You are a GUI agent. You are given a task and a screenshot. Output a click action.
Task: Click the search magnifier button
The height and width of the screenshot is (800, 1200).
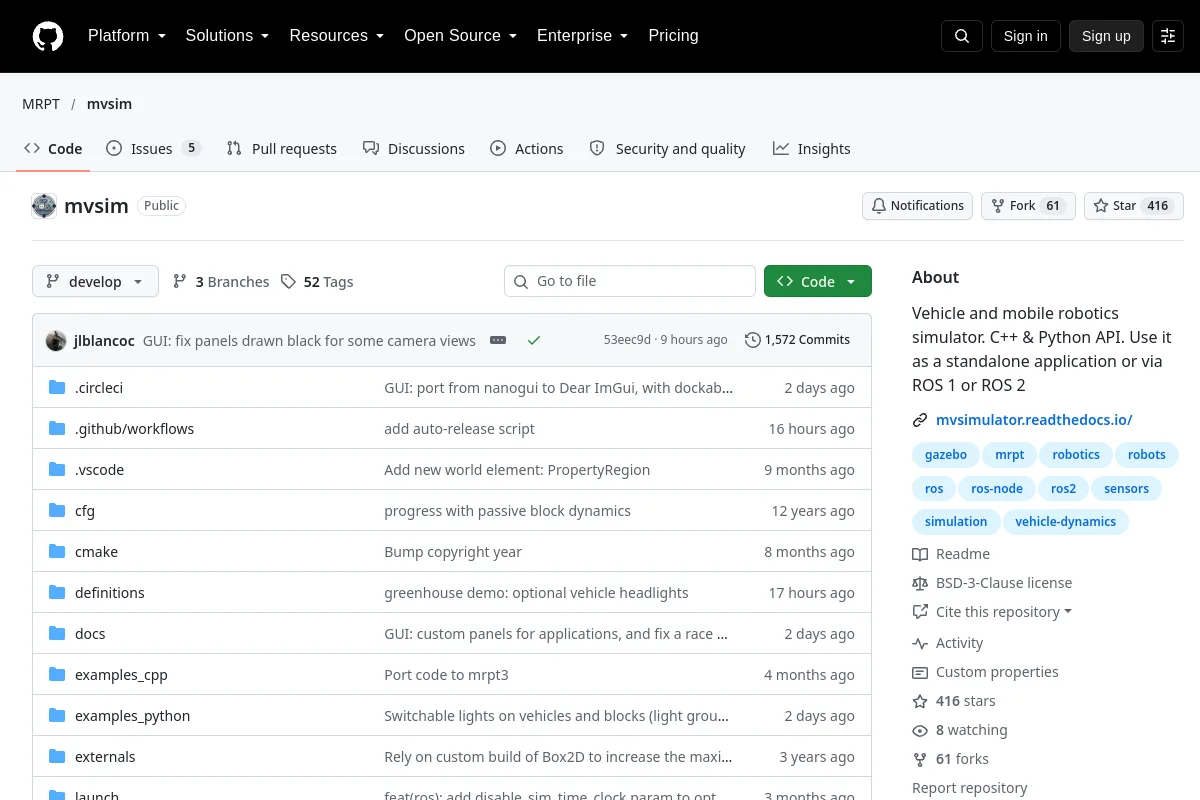coord(962,36)
